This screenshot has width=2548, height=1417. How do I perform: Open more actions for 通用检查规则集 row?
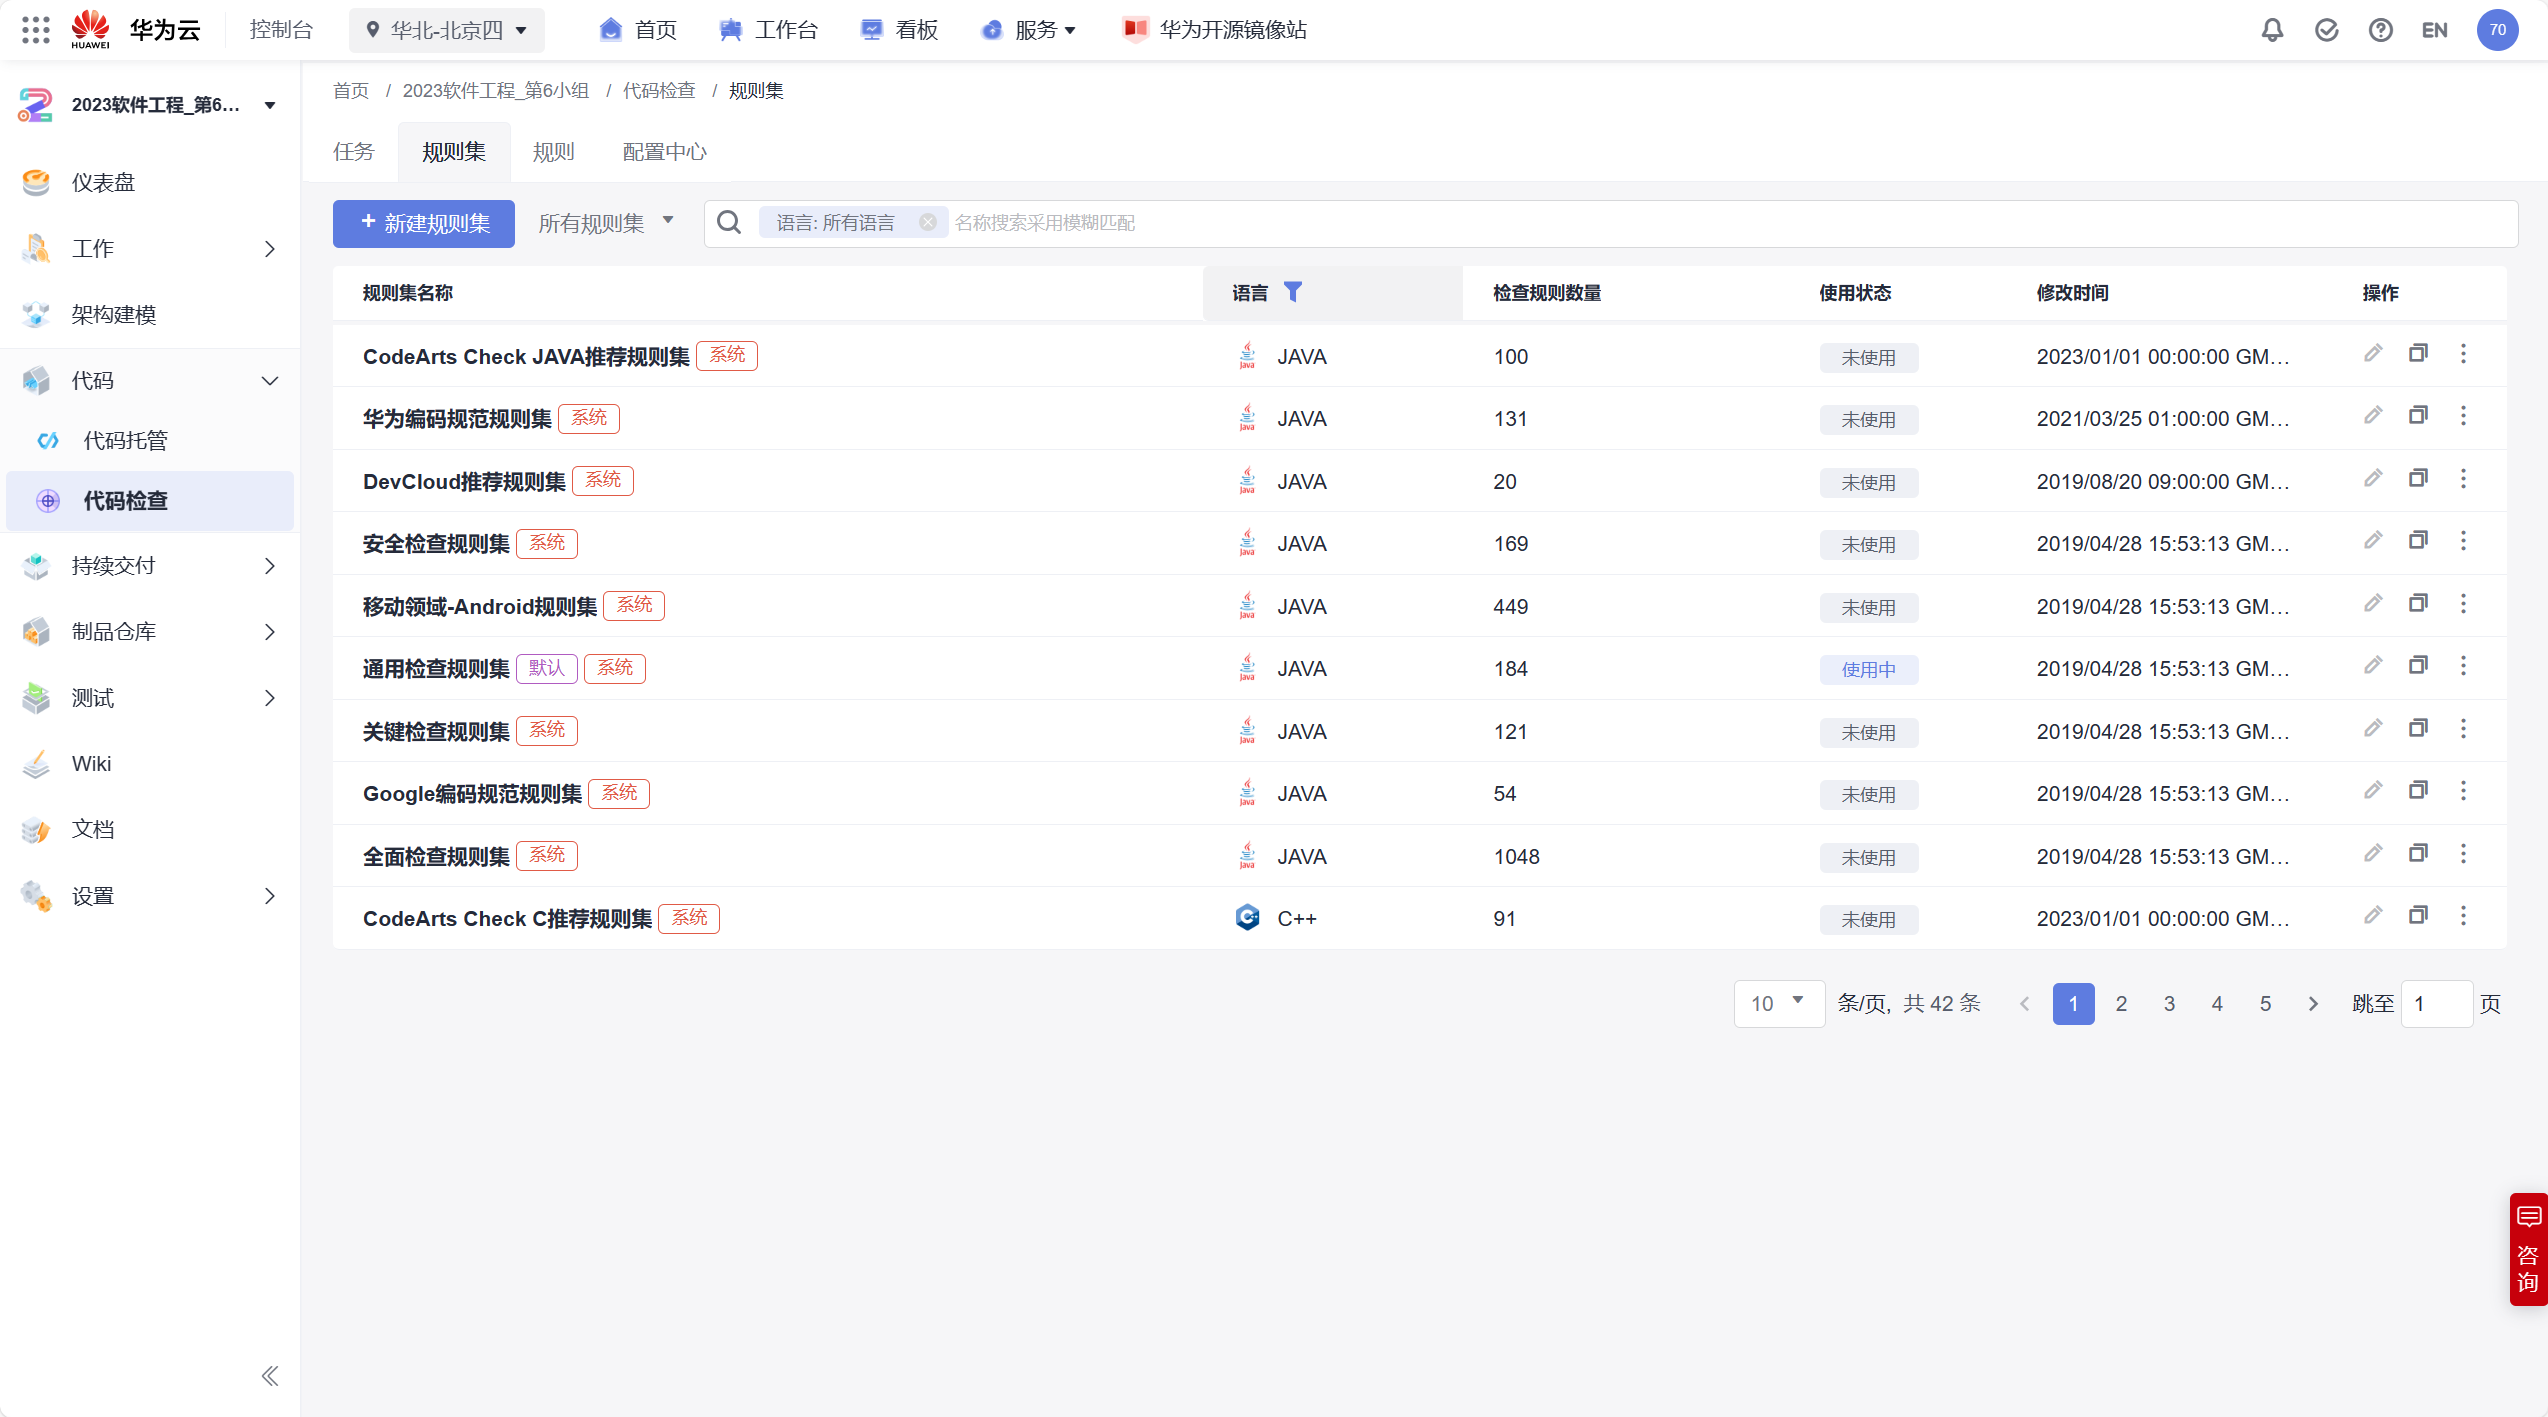pos(2463,666)
